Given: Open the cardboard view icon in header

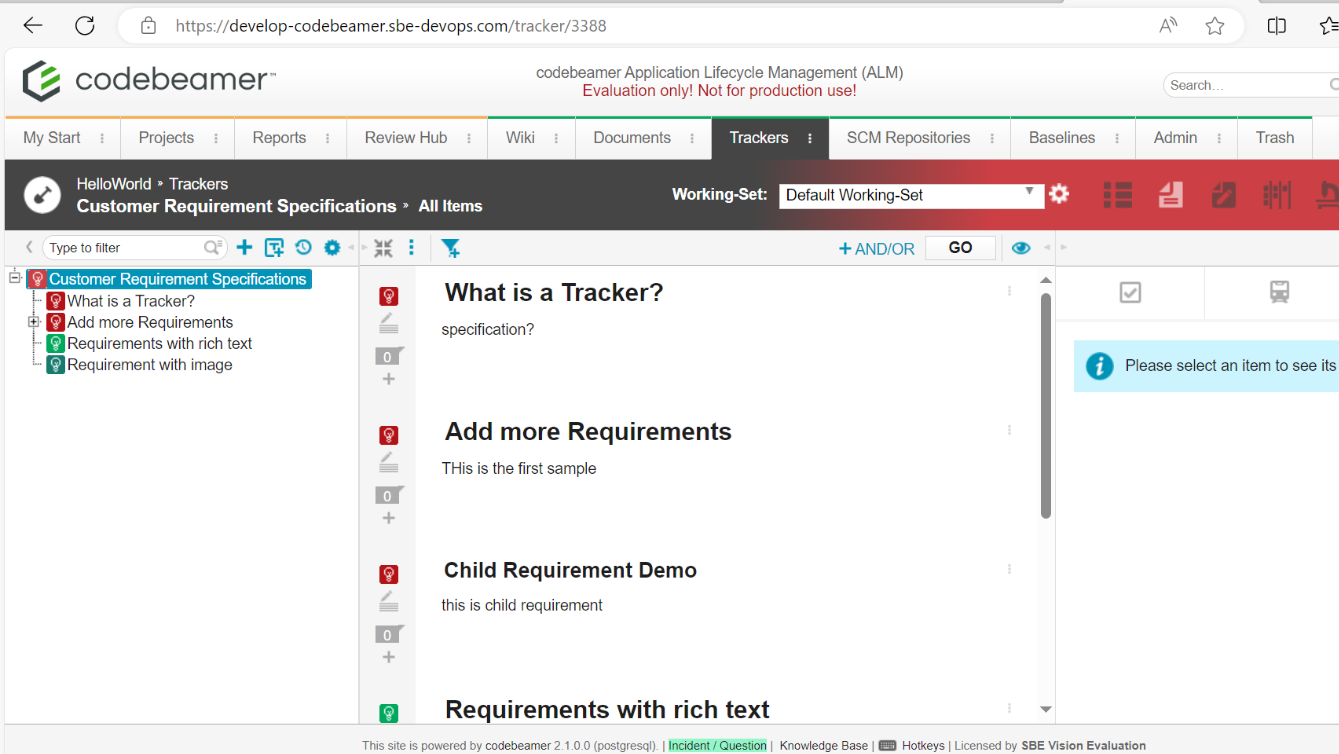Looking at the screenshot, I should coord(1277,195).
